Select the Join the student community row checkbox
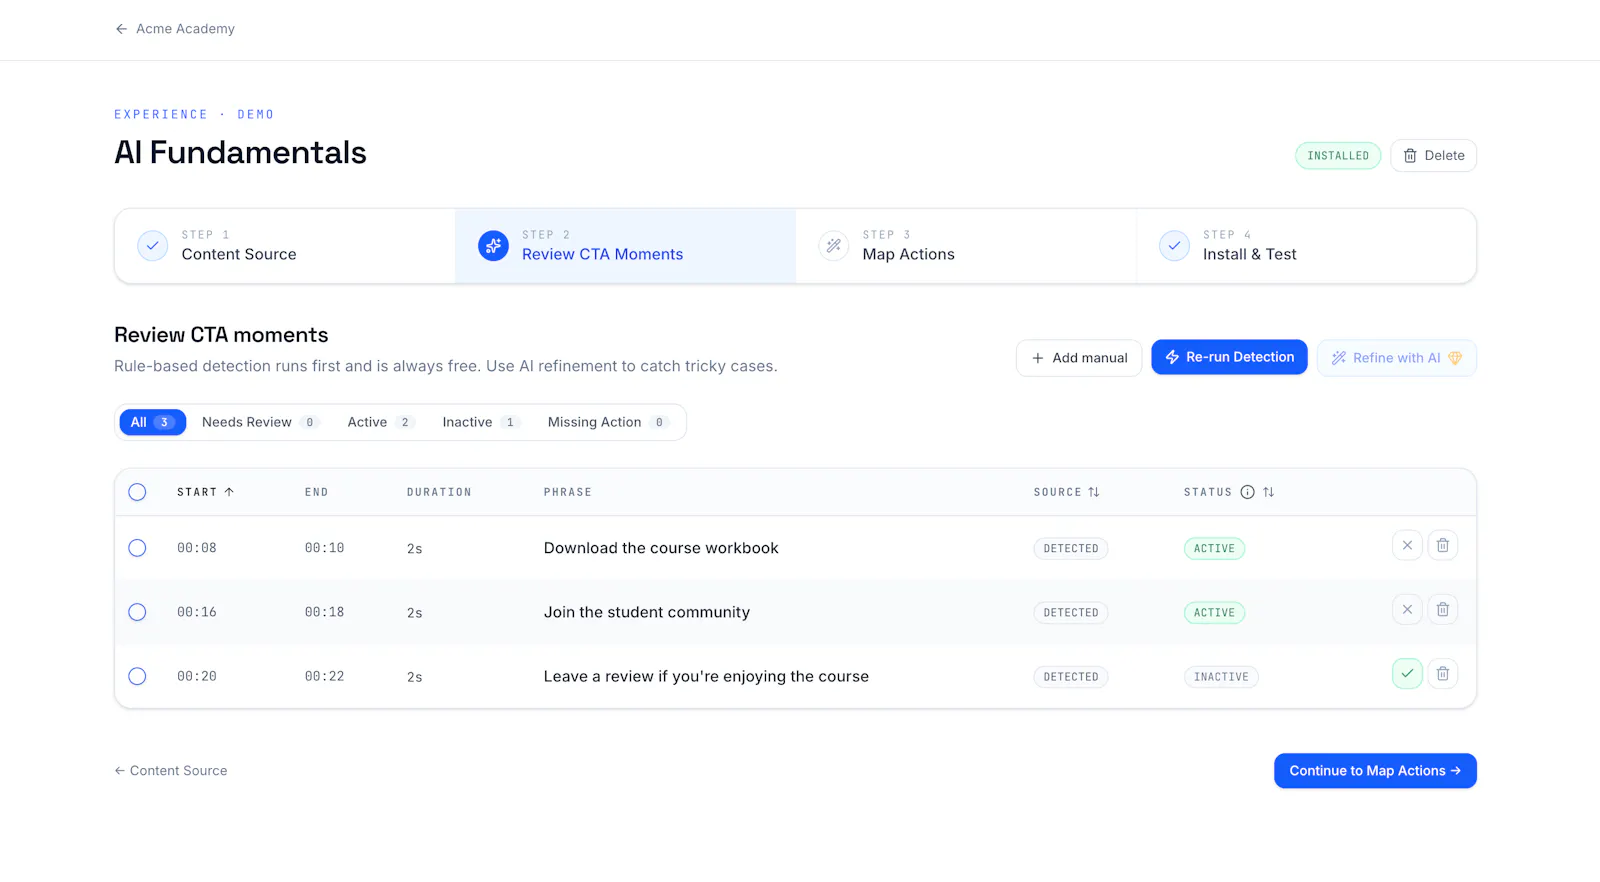The image size is (1600, 882). [137, 612]
